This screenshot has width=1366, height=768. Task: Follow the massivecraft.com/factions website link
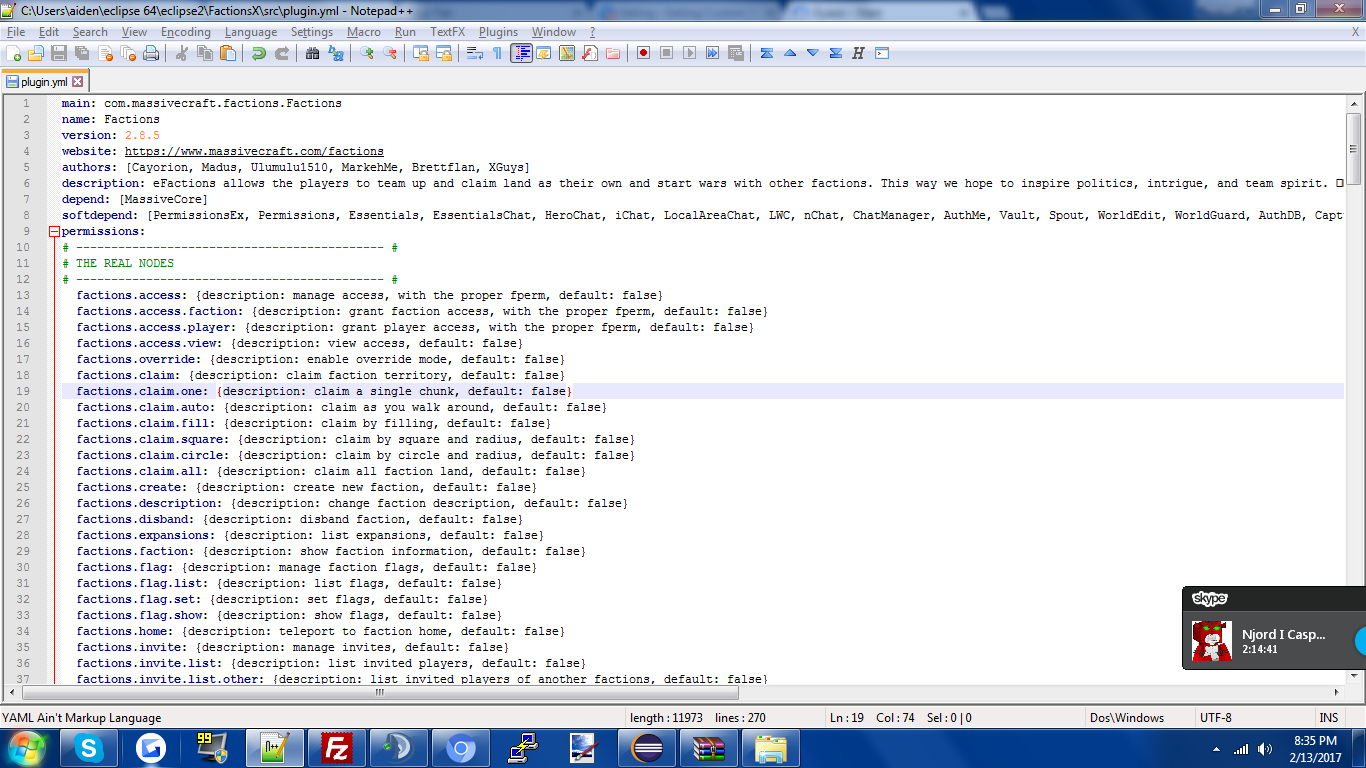pyautogui.click(x=254, y=151)
